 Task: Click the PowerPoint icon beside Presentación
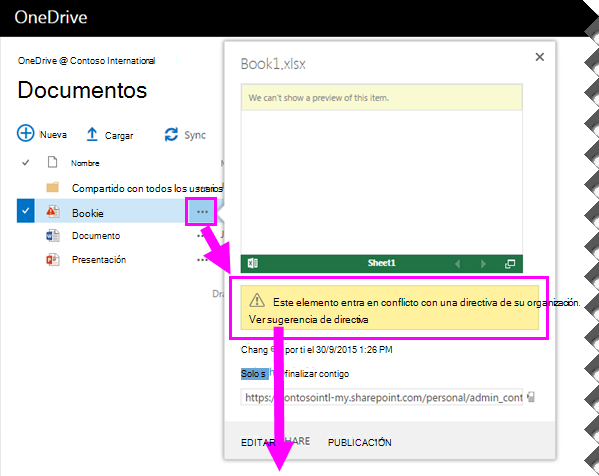tap(53, 259)
